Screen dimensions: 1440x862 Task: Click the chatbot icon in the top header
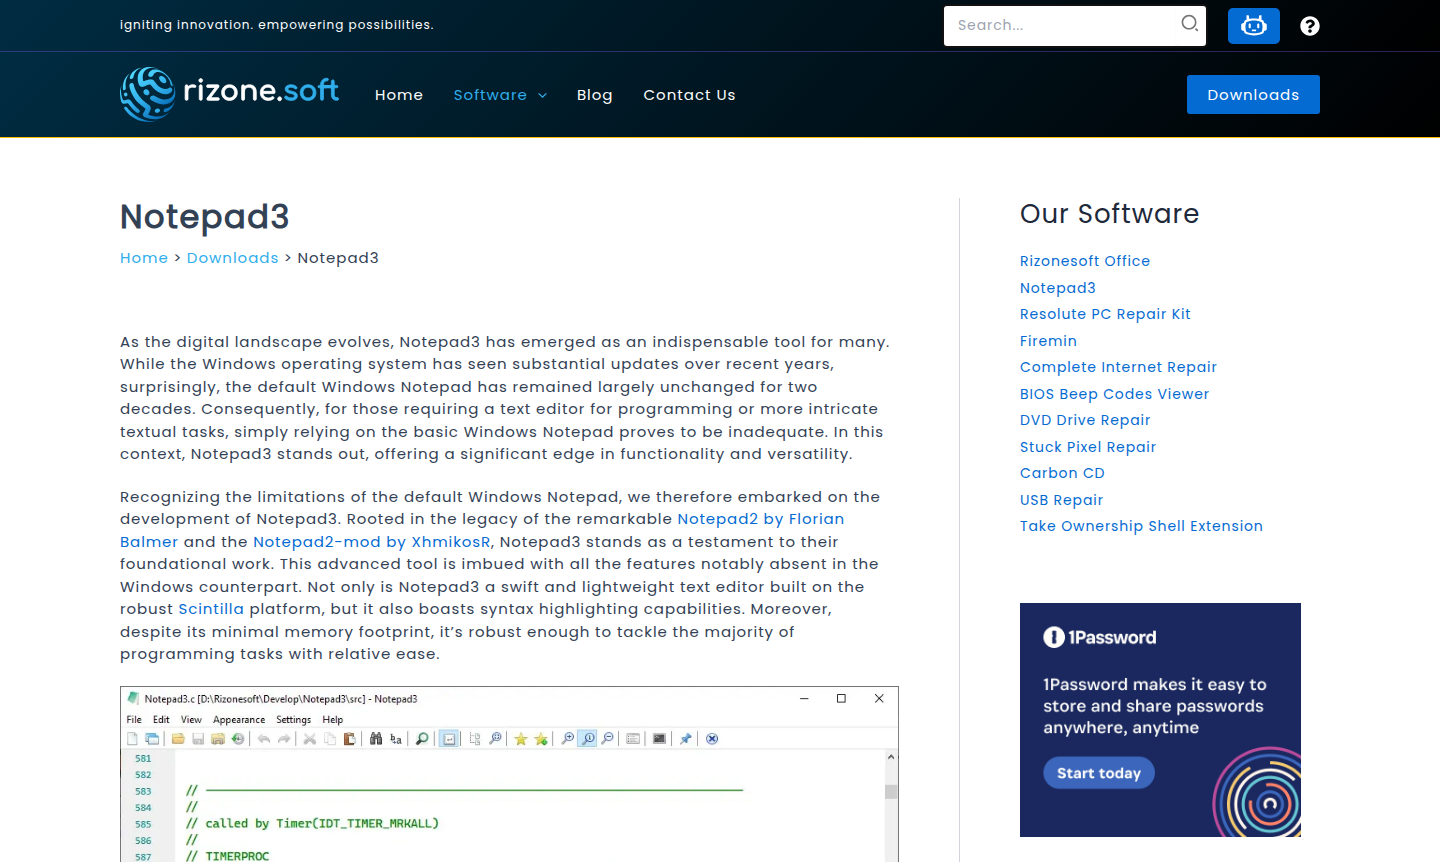[x=1253, y=25]
